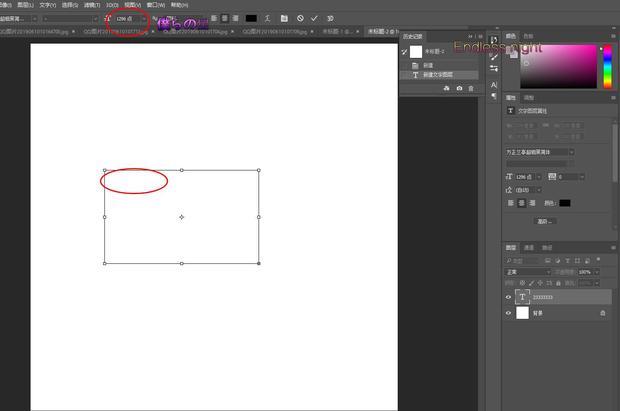Cancel the text edit with the circle-slash icon
This screenshot has height=411, width=620.
[299, 18]
